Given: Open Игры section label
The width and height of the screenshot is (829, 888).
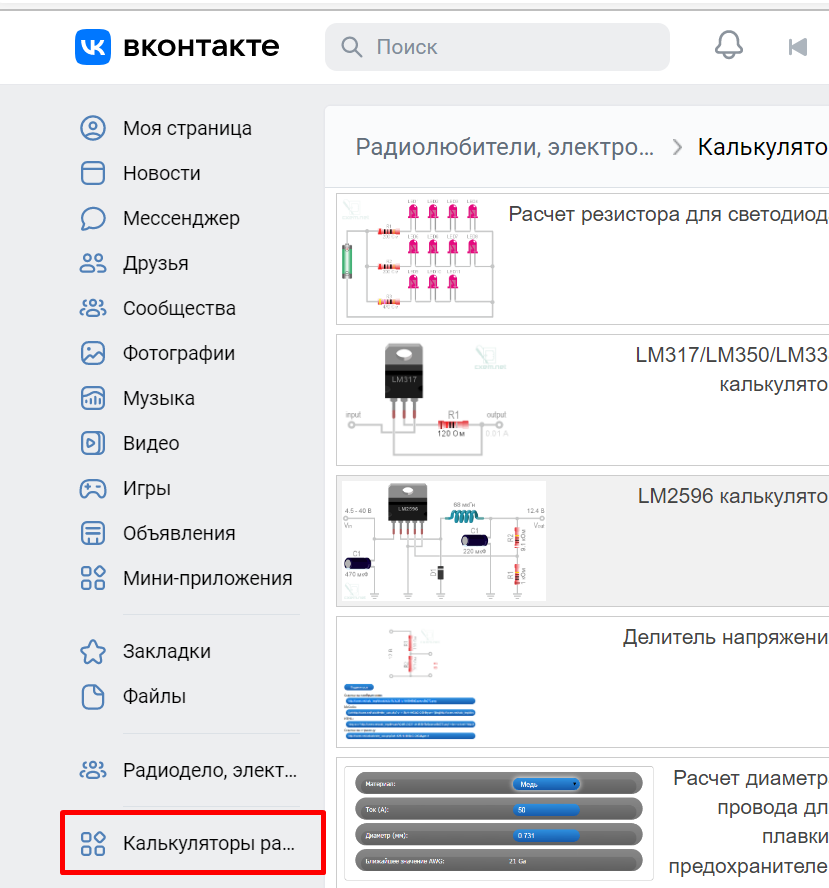Looking at the screenshot, I should [x=147, y=488].
